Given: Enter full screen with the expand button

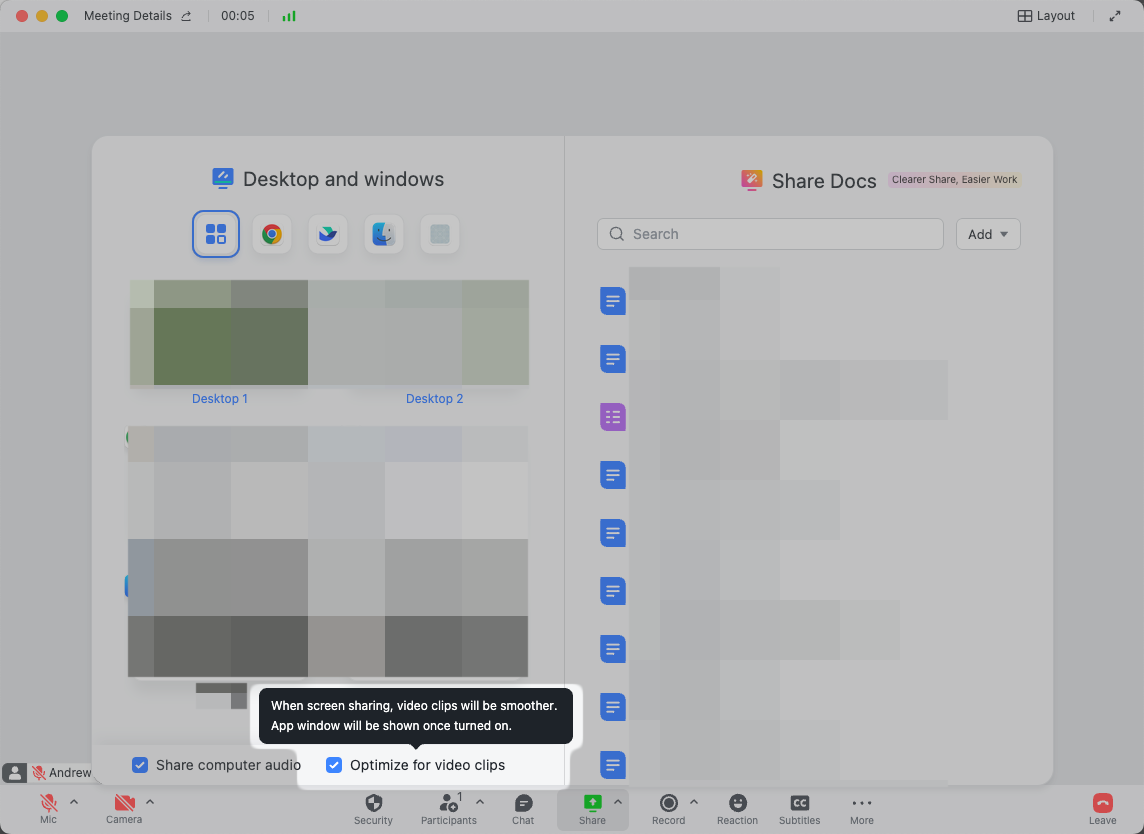Looking at the screenshot, I should [x=1115, y=15].
